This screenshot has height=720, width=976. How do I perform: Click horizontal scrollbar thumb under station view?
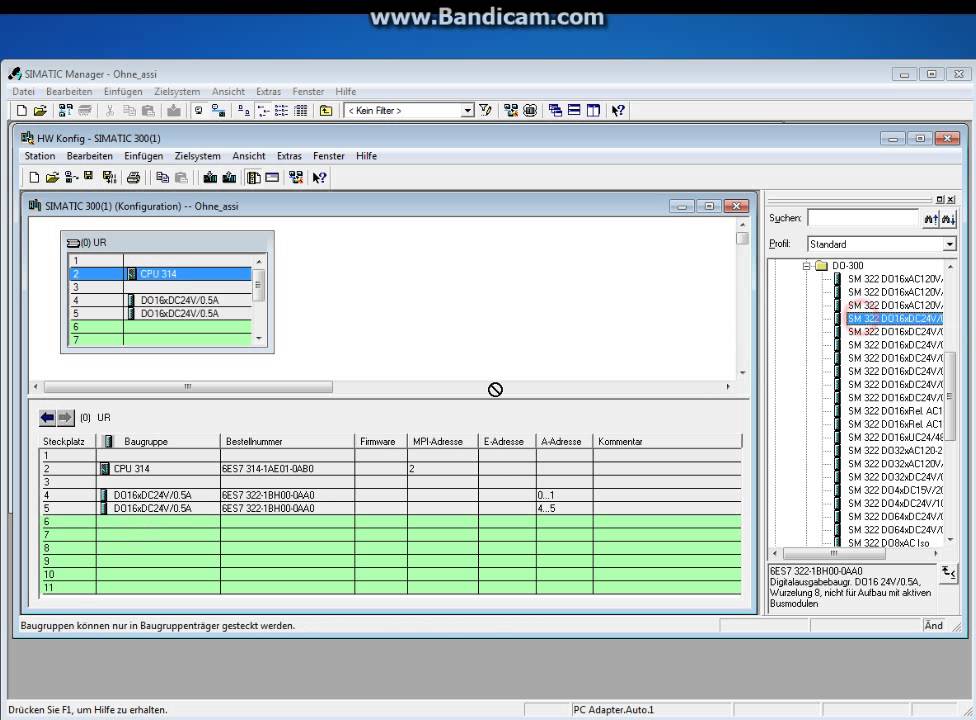tap(188, 387)
